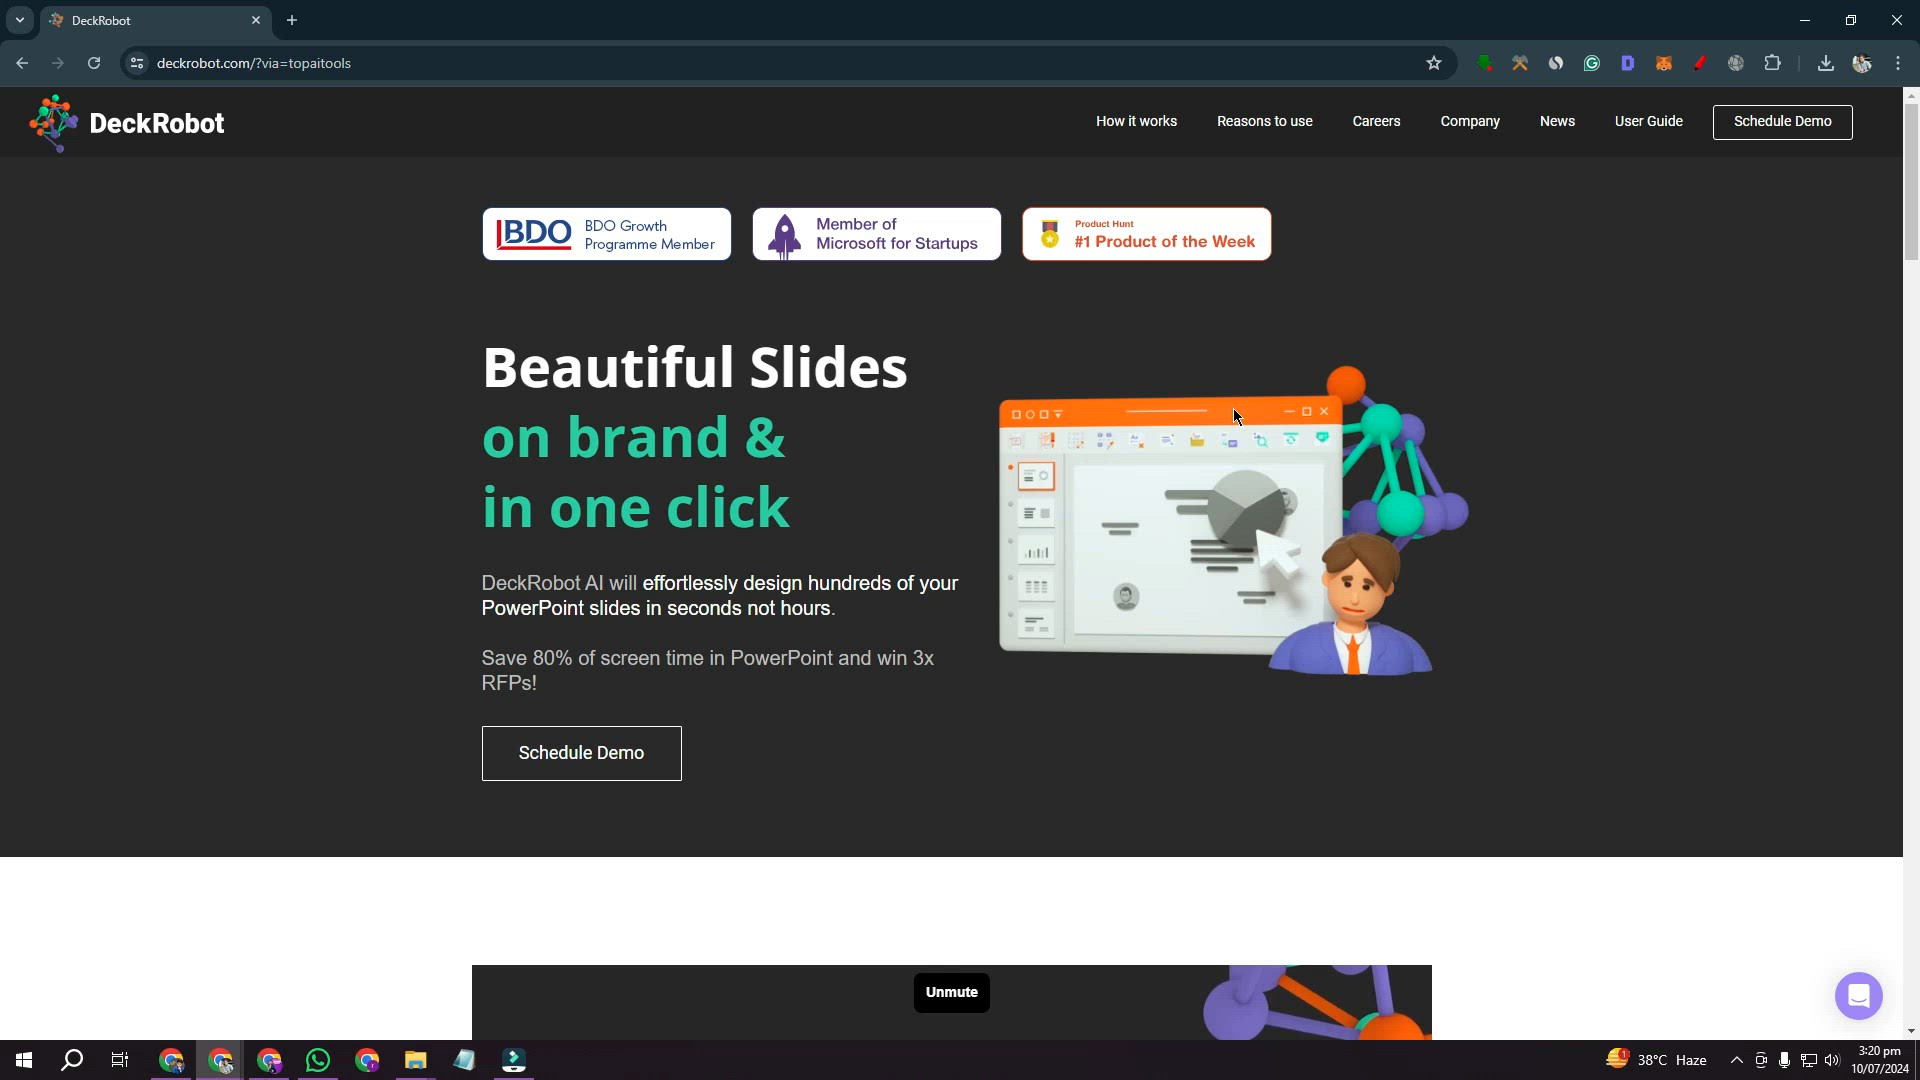Open the How it works menu item
The width and height of the screenshot is (1920, 1080).
click(x=1136, y=121)
